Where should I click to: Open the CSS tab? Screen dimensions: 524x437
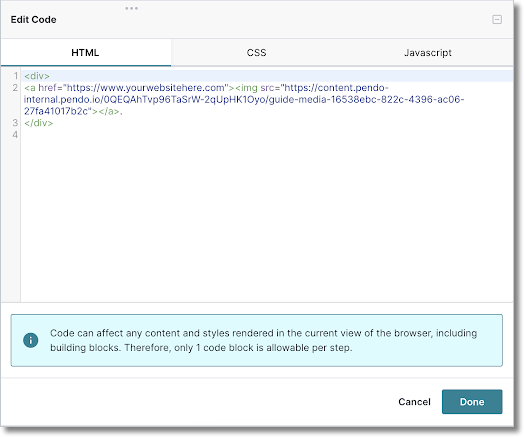pyautogui.click(x=256, y=52)
